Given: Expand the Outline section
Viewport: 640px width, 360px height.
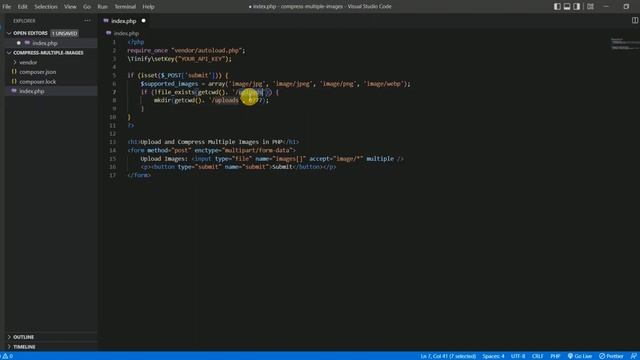Looking at the screenshot, I should click(x=23, y=337).
